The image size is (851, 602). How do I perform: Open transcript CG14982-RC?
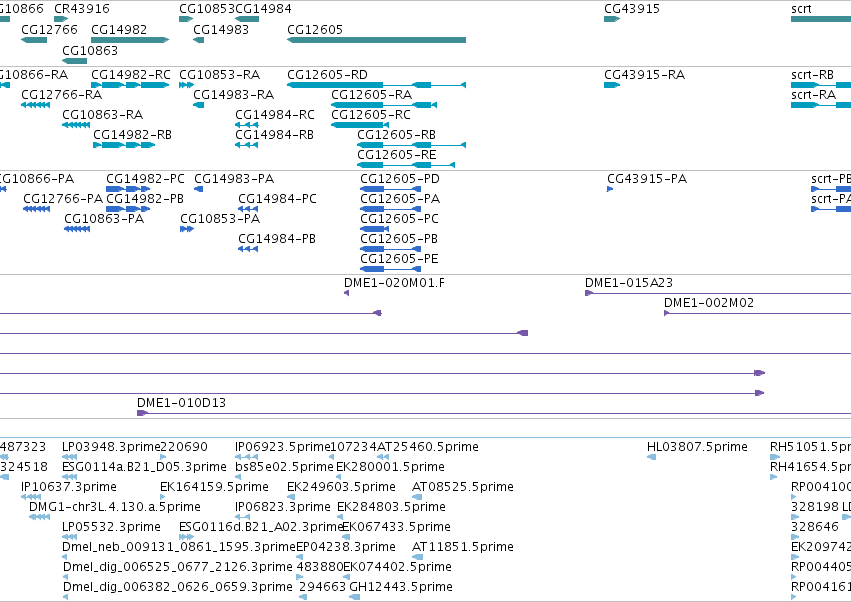coord(131,74)
